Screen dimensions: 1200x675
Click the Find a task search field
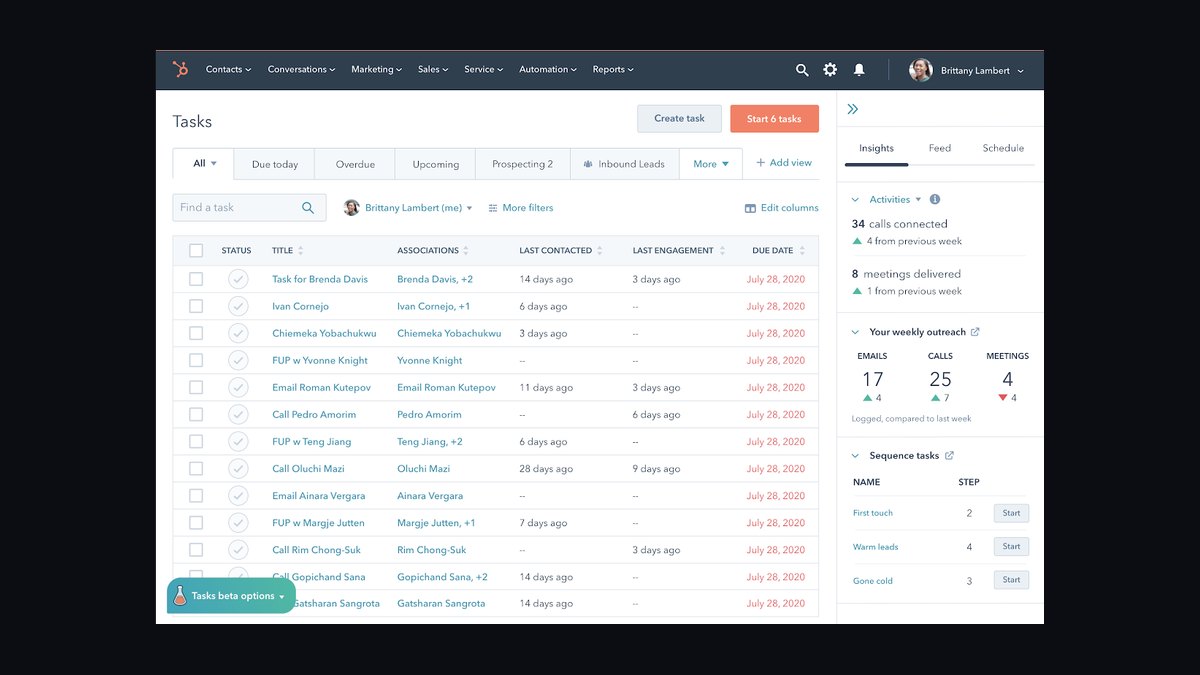[249, 208]
